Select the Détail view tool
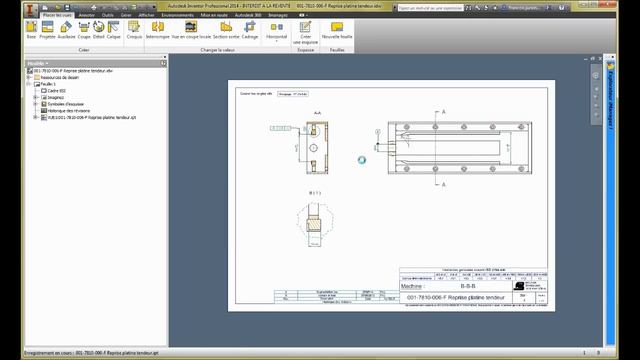This screenshot has width=640, height=360. pos(99,30)
